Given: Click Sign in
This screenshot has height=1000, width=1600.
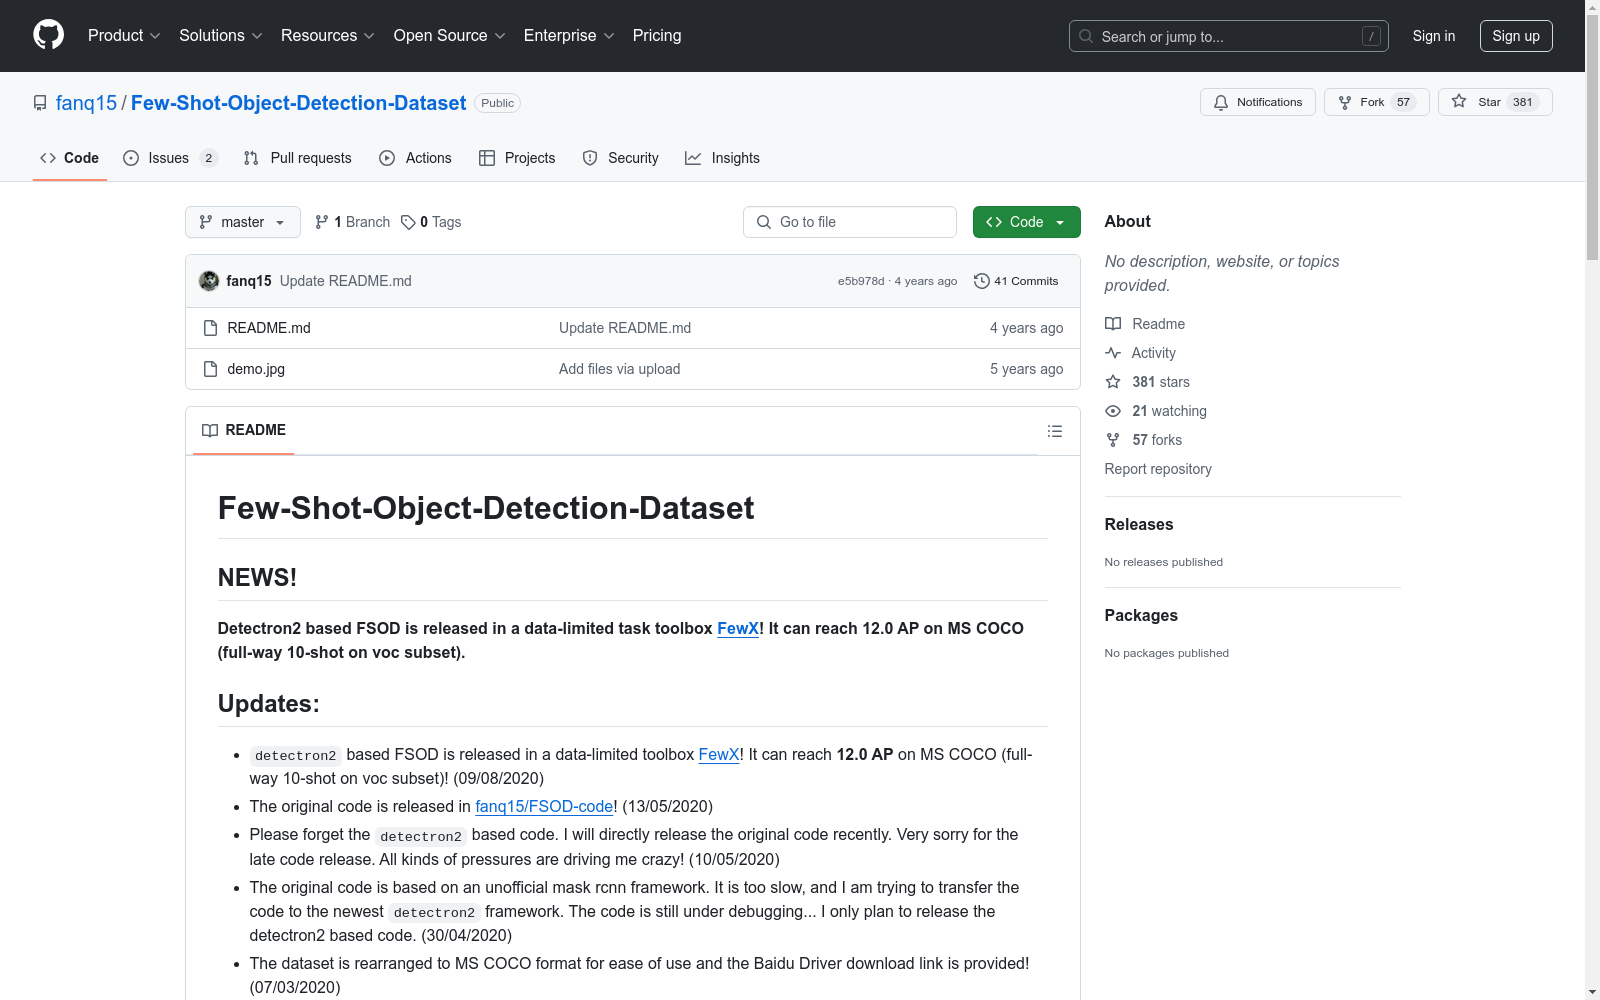Looking at the screenshot, I should (x=1434, y=36).
